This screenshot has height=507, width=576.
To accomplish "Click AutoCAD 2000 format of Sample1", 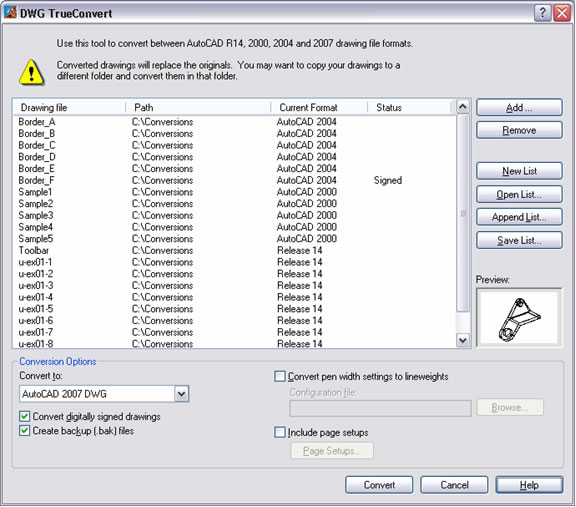I will coord(307,192).
